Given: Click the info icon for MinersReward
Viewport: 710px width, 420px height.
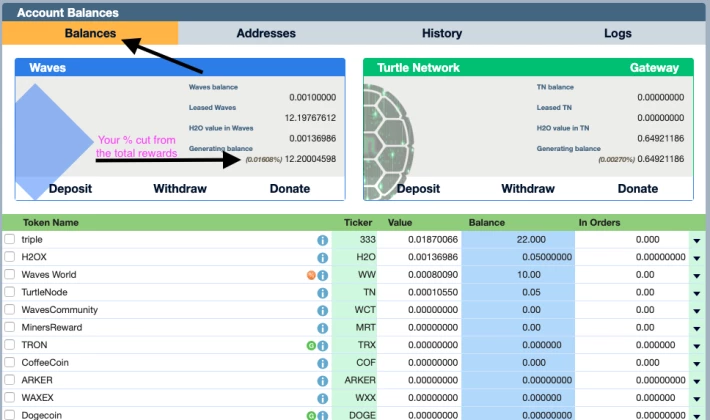Looking at the screenshot, I should (x=323, y=328).
